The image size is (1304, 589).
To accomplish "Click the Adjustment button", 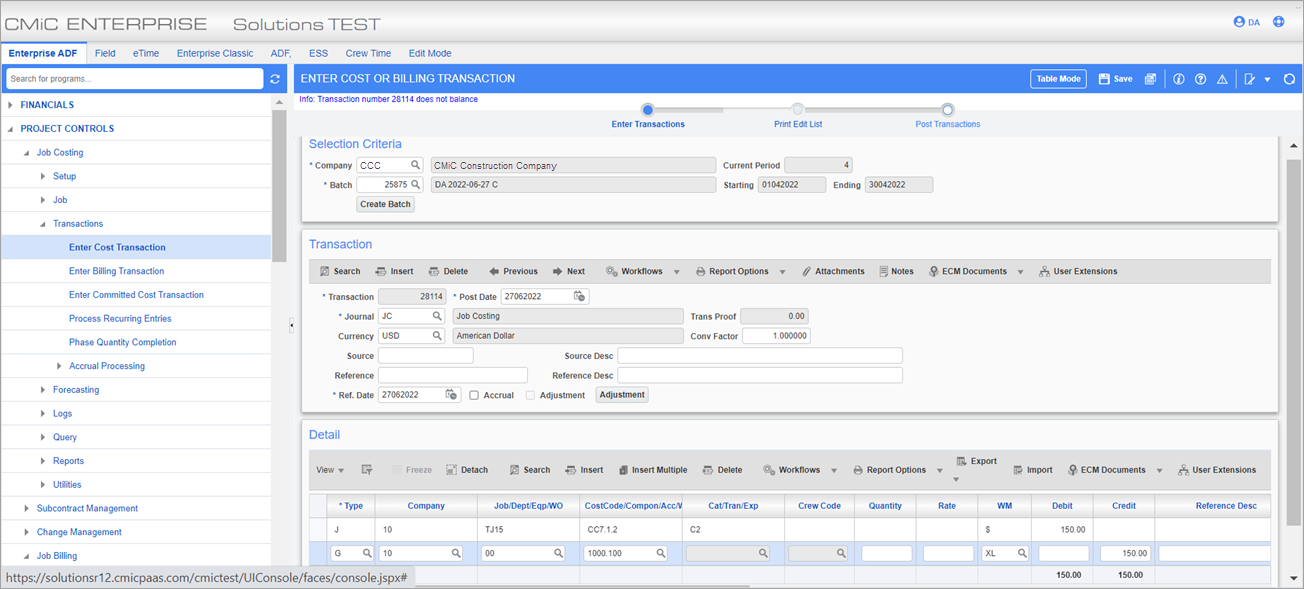I will click(622, 395).
